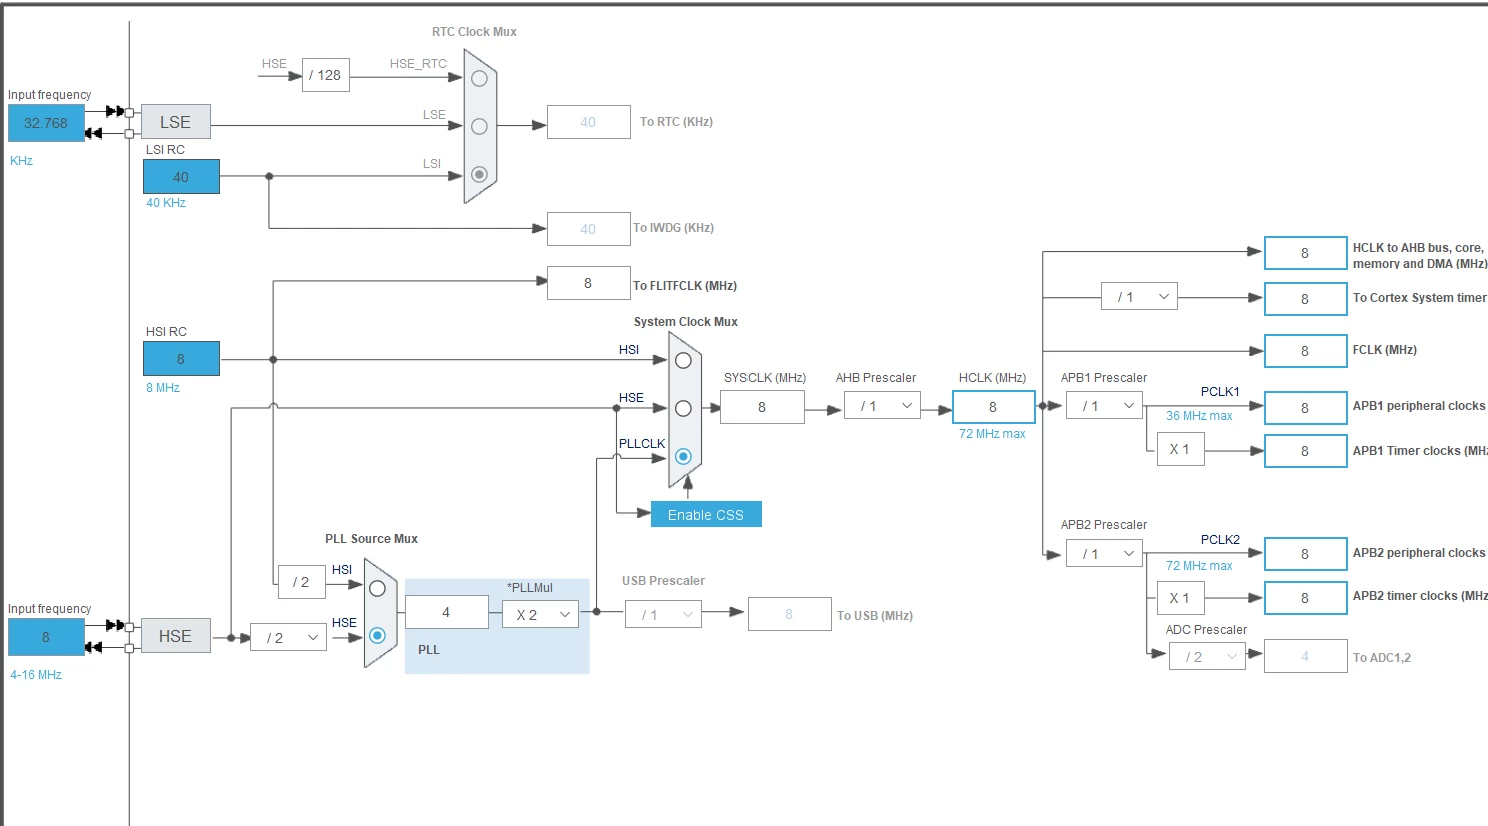Image resolution: width=1488 pixels, height=826 pixels.
Task: Click the APB2 X 1 multiplier box
Action: click(x=1180, y=598)
